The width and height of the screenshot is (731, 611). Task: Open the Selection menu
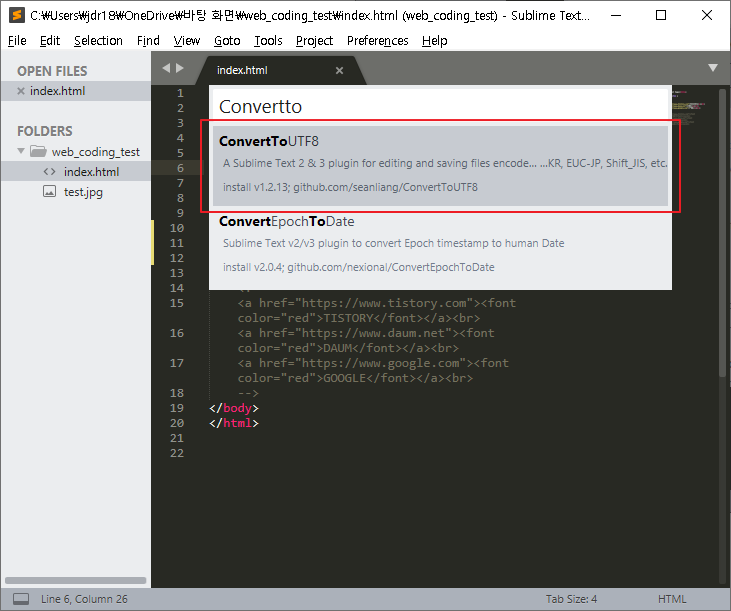point(98,41)
